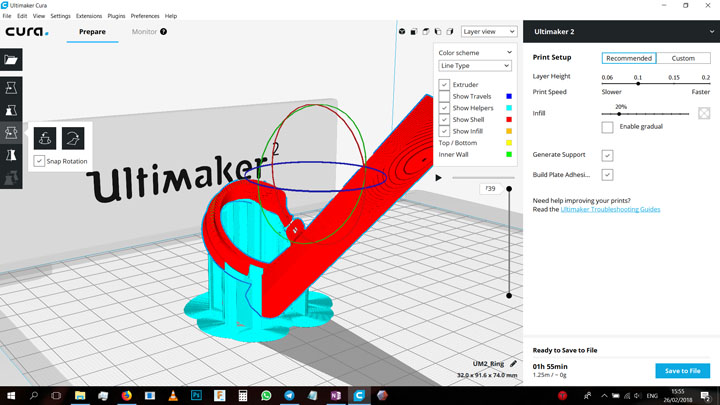This screenshot has width=720, height=405.
Task: Uncheck the Show Shell checkbox
Action: coord(444,119)
